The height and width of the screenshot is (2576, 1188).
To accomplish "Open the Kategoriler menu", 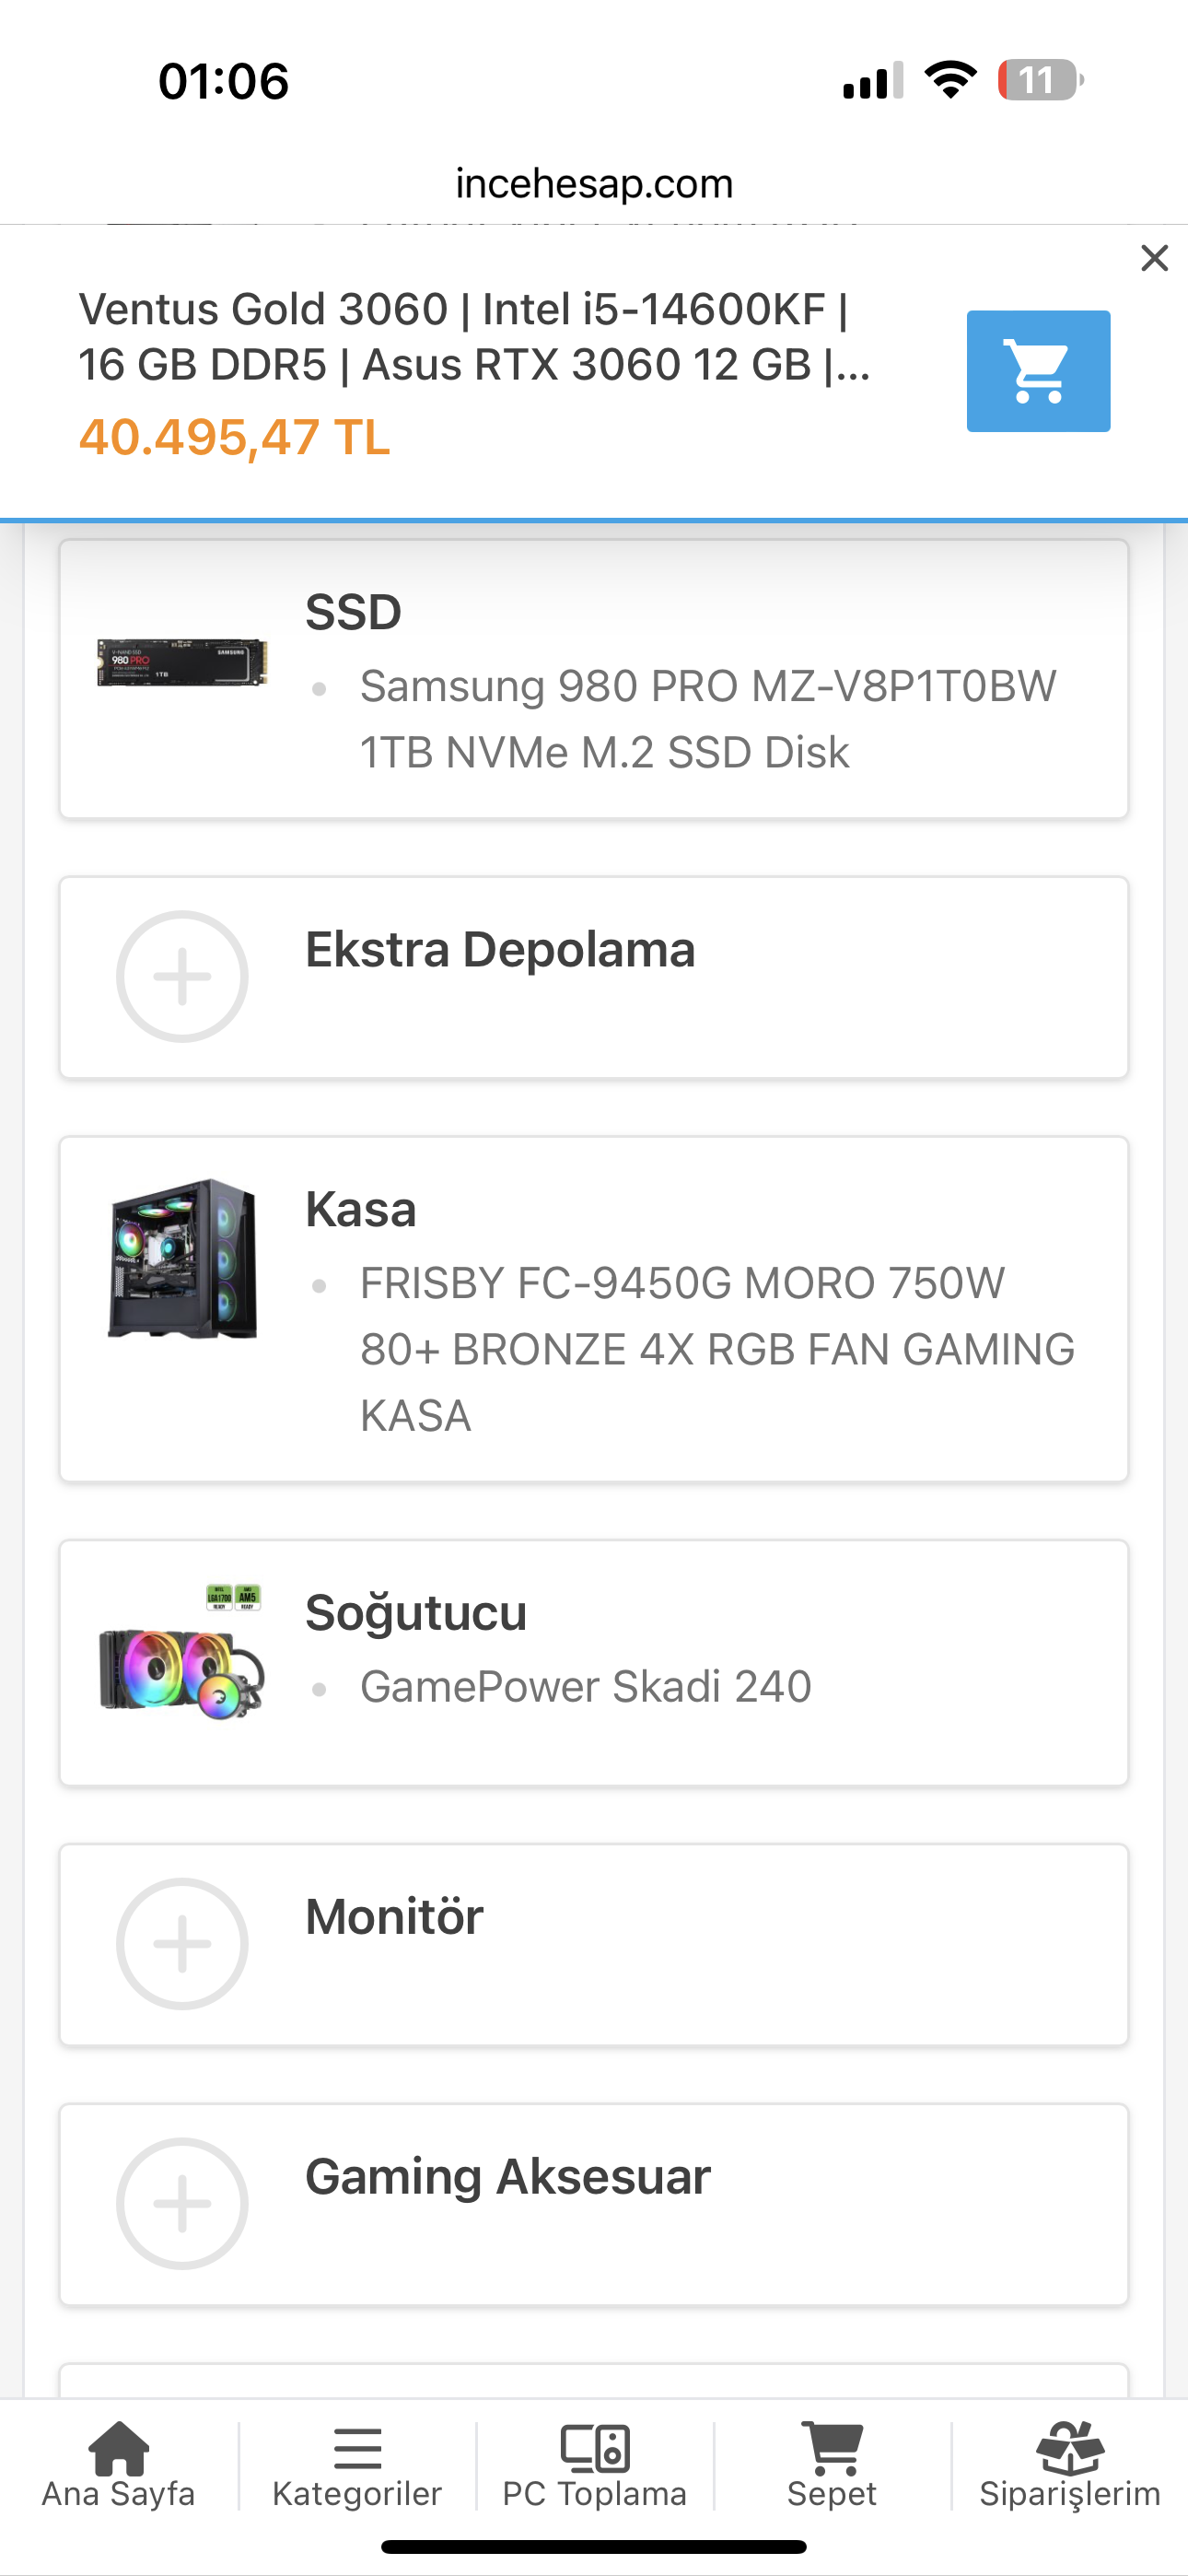I will [x=357, y=2466].
